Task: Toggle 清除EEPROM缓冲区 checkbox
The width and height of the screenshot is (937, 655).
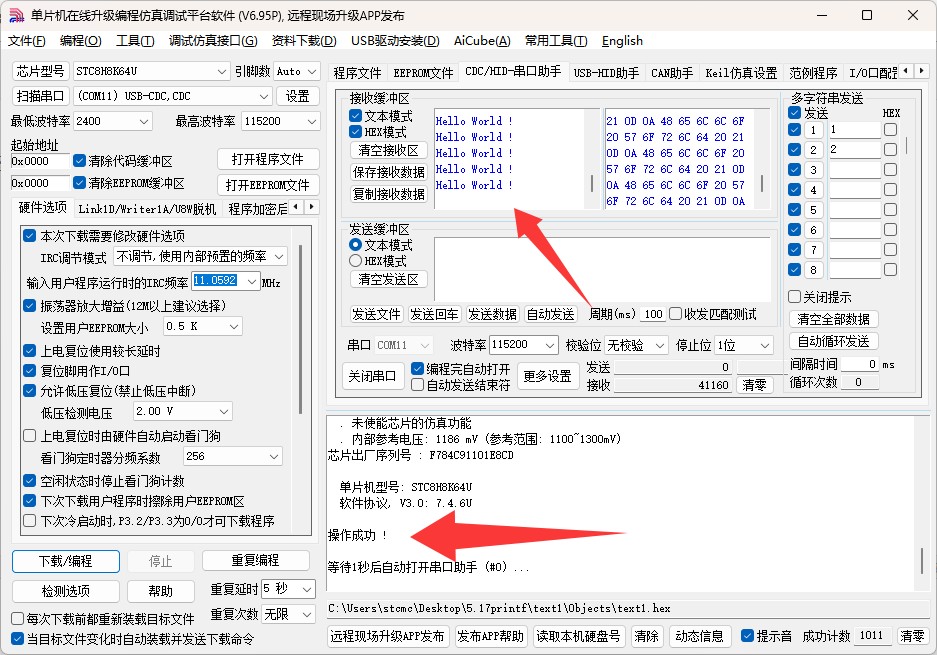Action: point(79,182)
